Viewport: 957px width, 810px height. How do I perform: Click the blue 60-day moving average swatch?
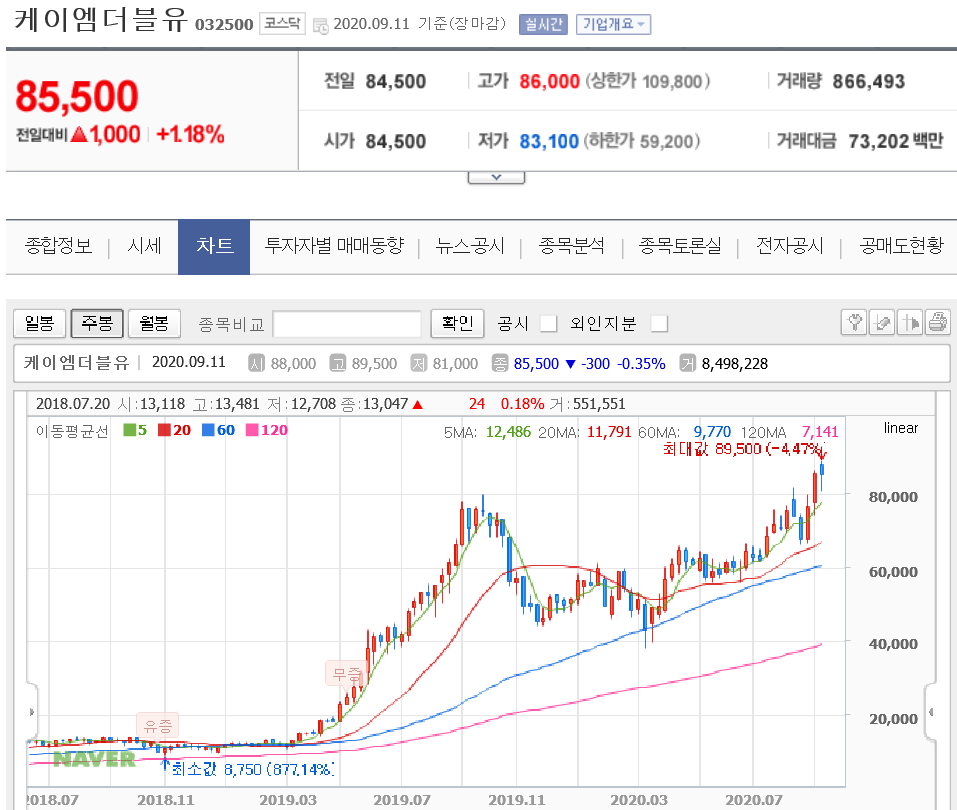pyautogui.click(x=208, y=430)
